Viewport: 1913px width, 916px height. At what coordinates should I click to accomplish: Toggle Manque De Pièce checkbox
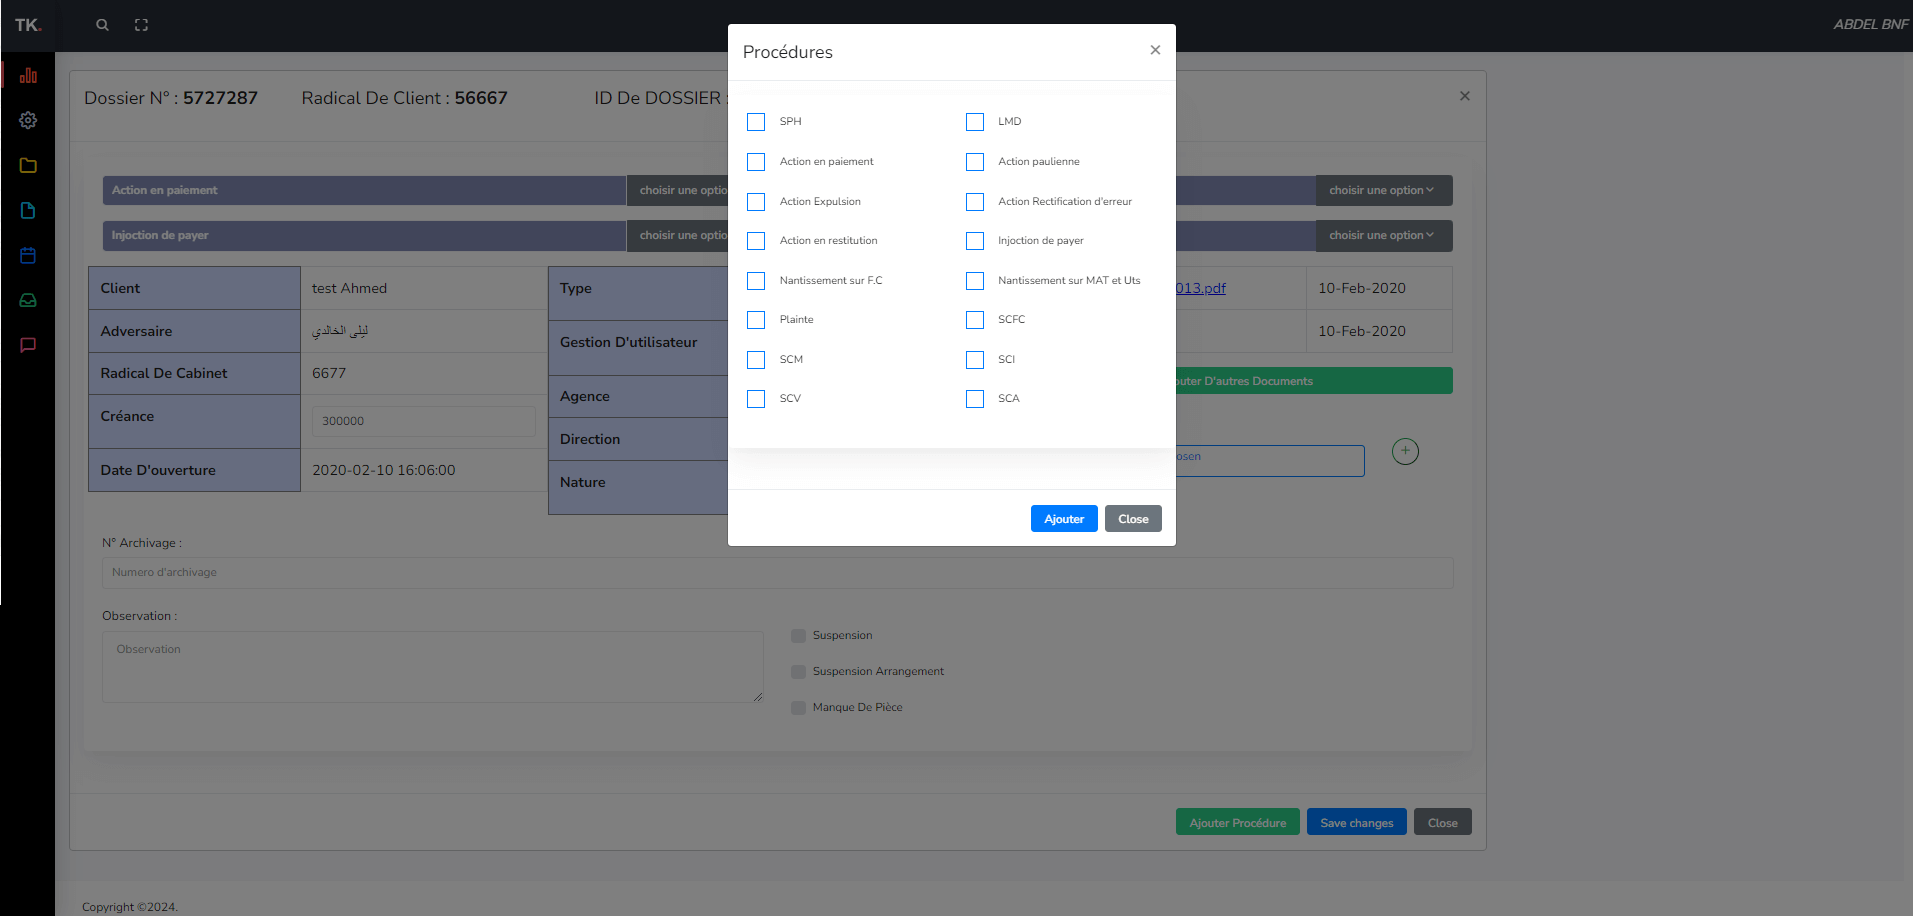pyautogui.click(x=798, y=708)
